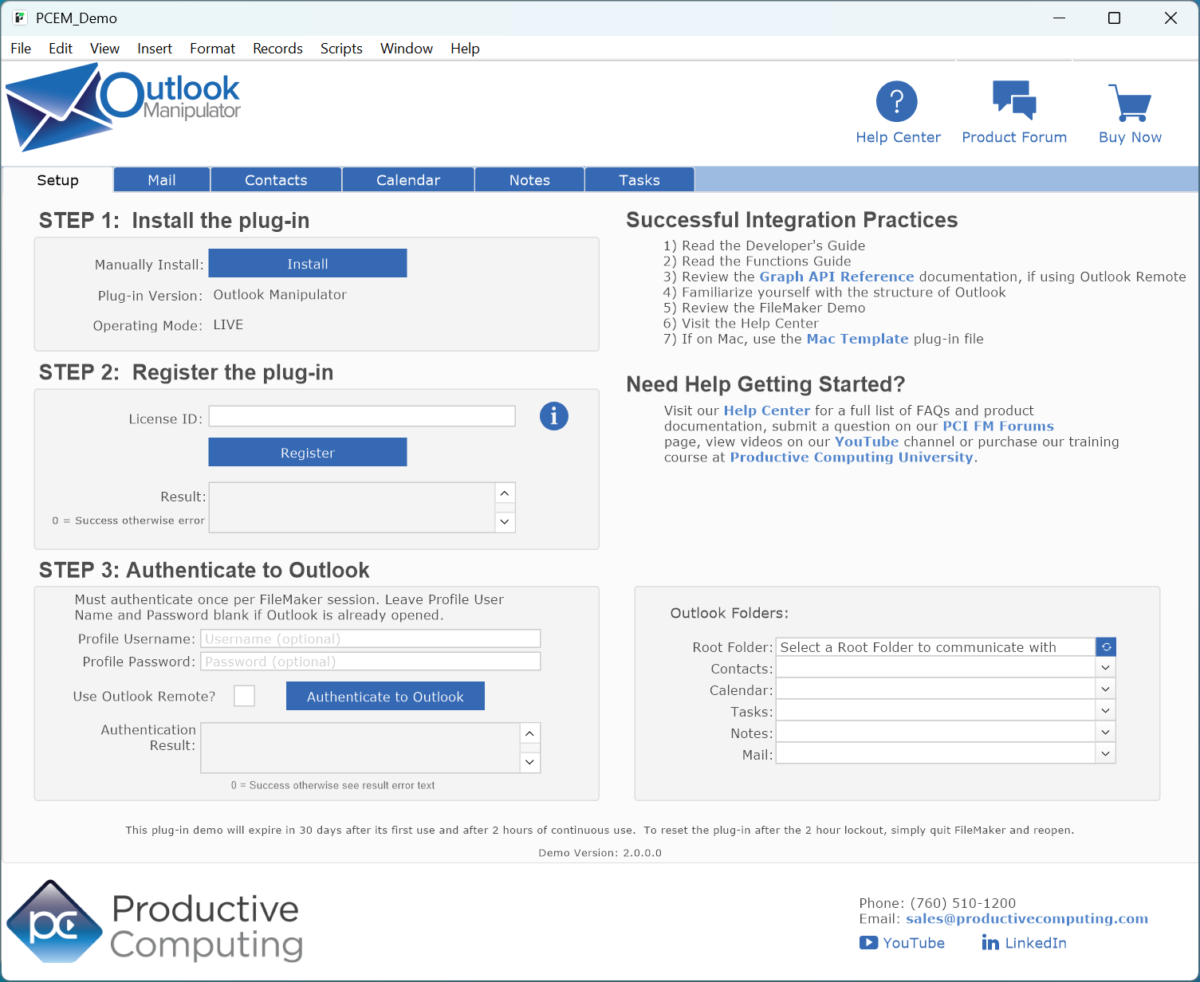This screenshot has height=982, width=1200.
Task: Click the Authenticate to Outlook button
Action: (385, 696)
